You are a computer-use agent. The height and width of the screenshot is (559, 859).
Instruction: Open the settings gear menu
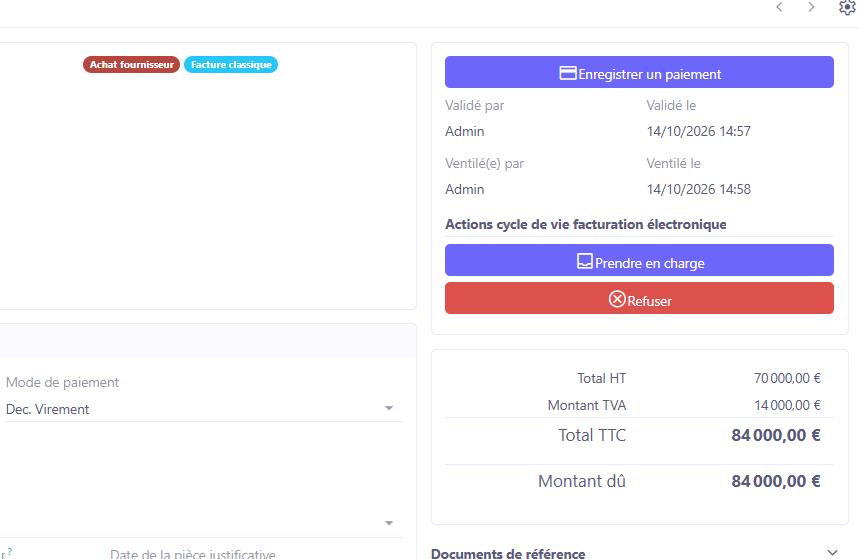(847, 7)
